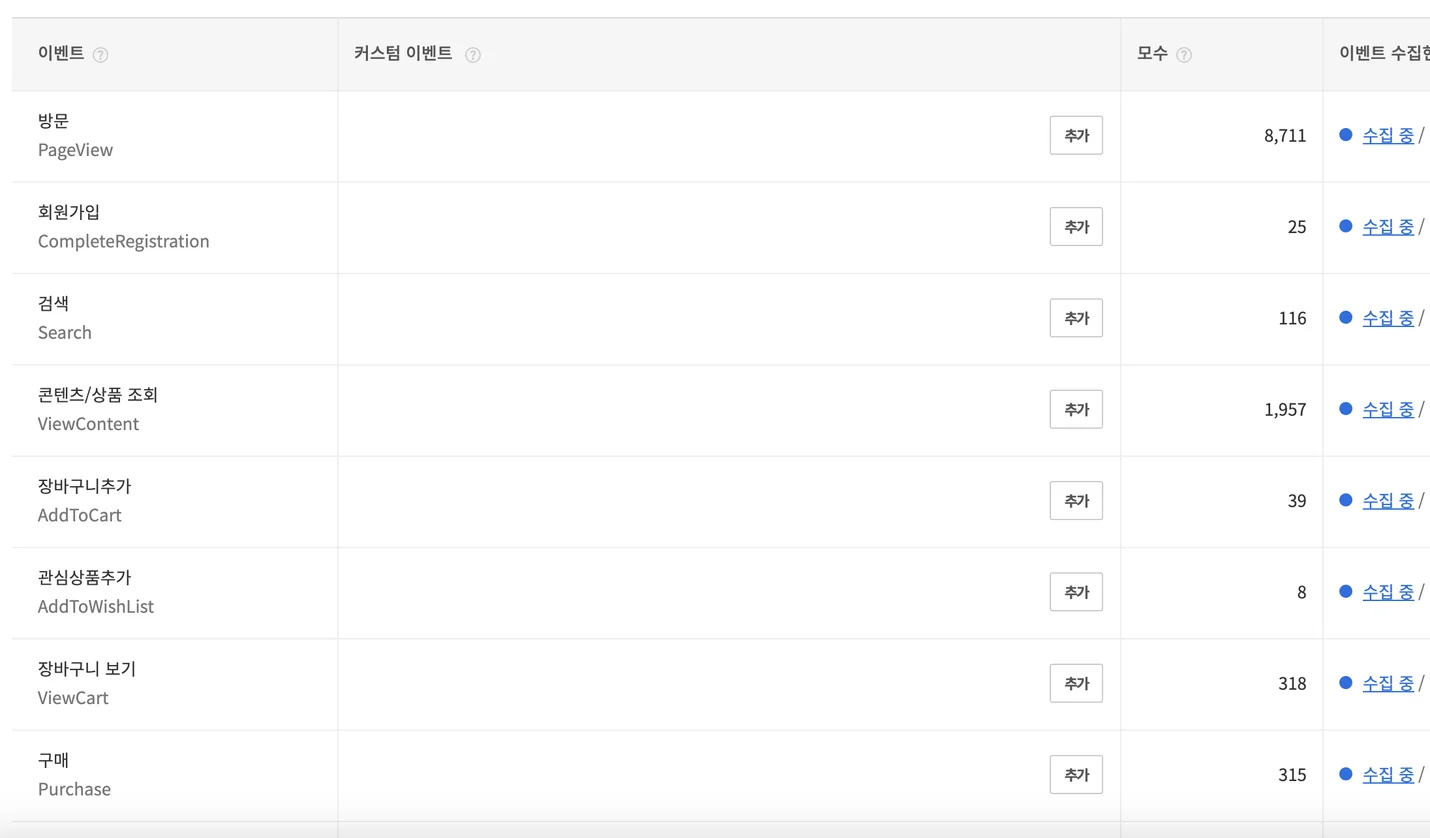Click help icon next to 이벤트 header
Screen dimensions: 1430x838
tap(100, 55)
